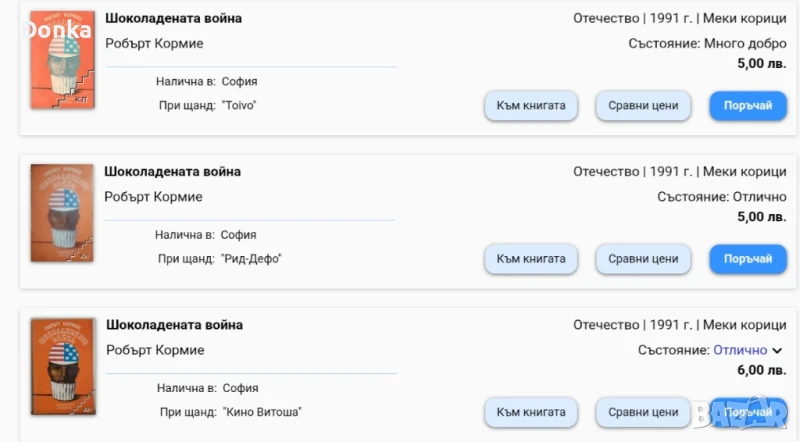Open "Към книгата" for Рид-Дефо listing
Image resolution: width=800 pixels, height=442 pixels.
pyautogui.click(x=531, y=258)
